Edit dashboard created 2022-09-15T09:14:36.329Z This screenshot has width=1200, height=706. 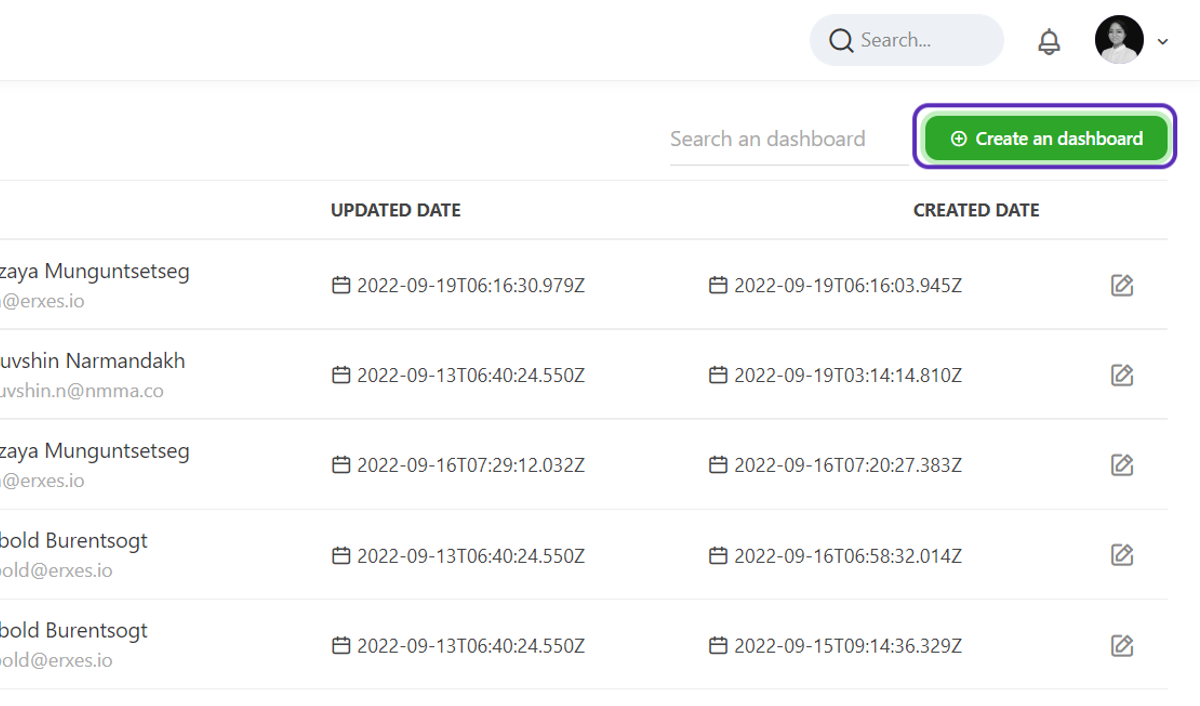[1122, 645]
